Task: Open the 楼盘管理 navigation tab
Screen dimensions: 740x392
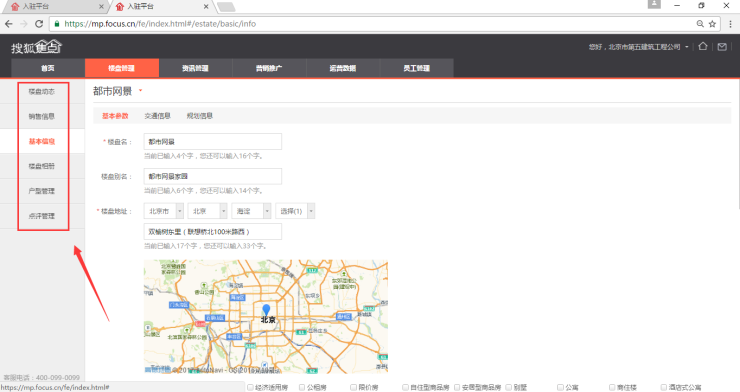Action: (x=122, y=68)
